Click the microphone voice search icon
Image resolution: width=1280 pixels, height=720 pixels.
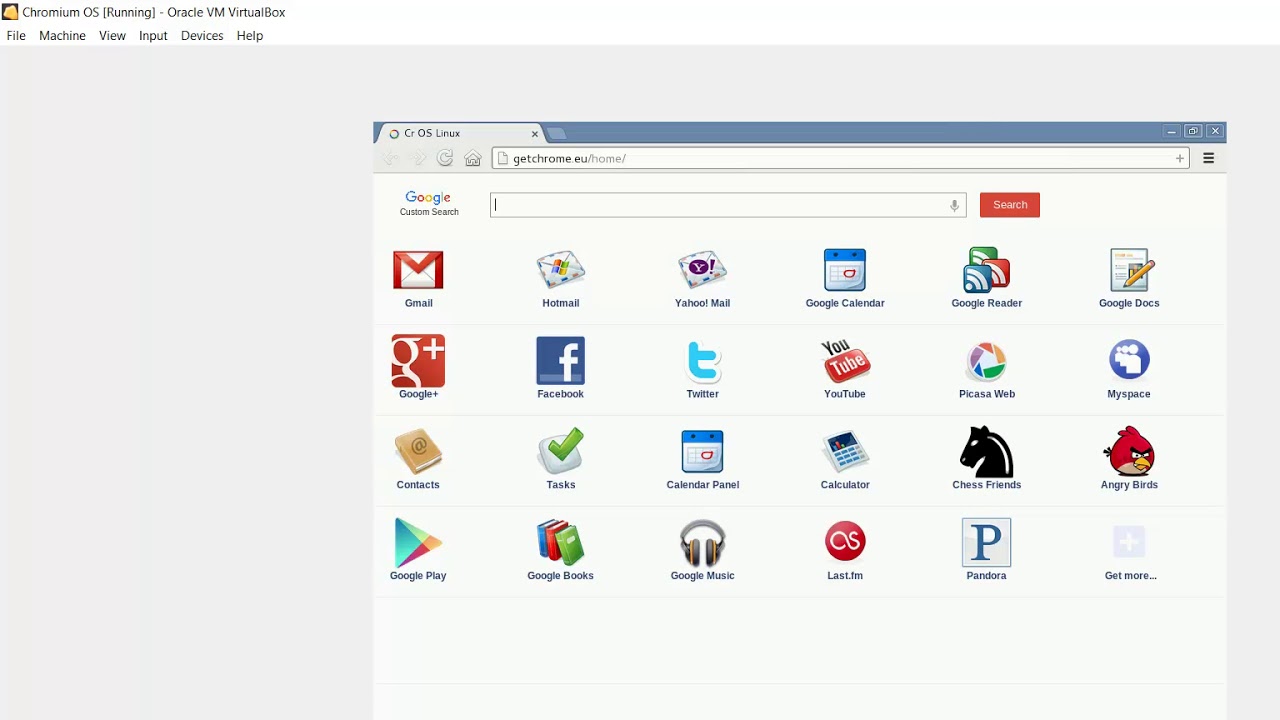tap(954, 205)
